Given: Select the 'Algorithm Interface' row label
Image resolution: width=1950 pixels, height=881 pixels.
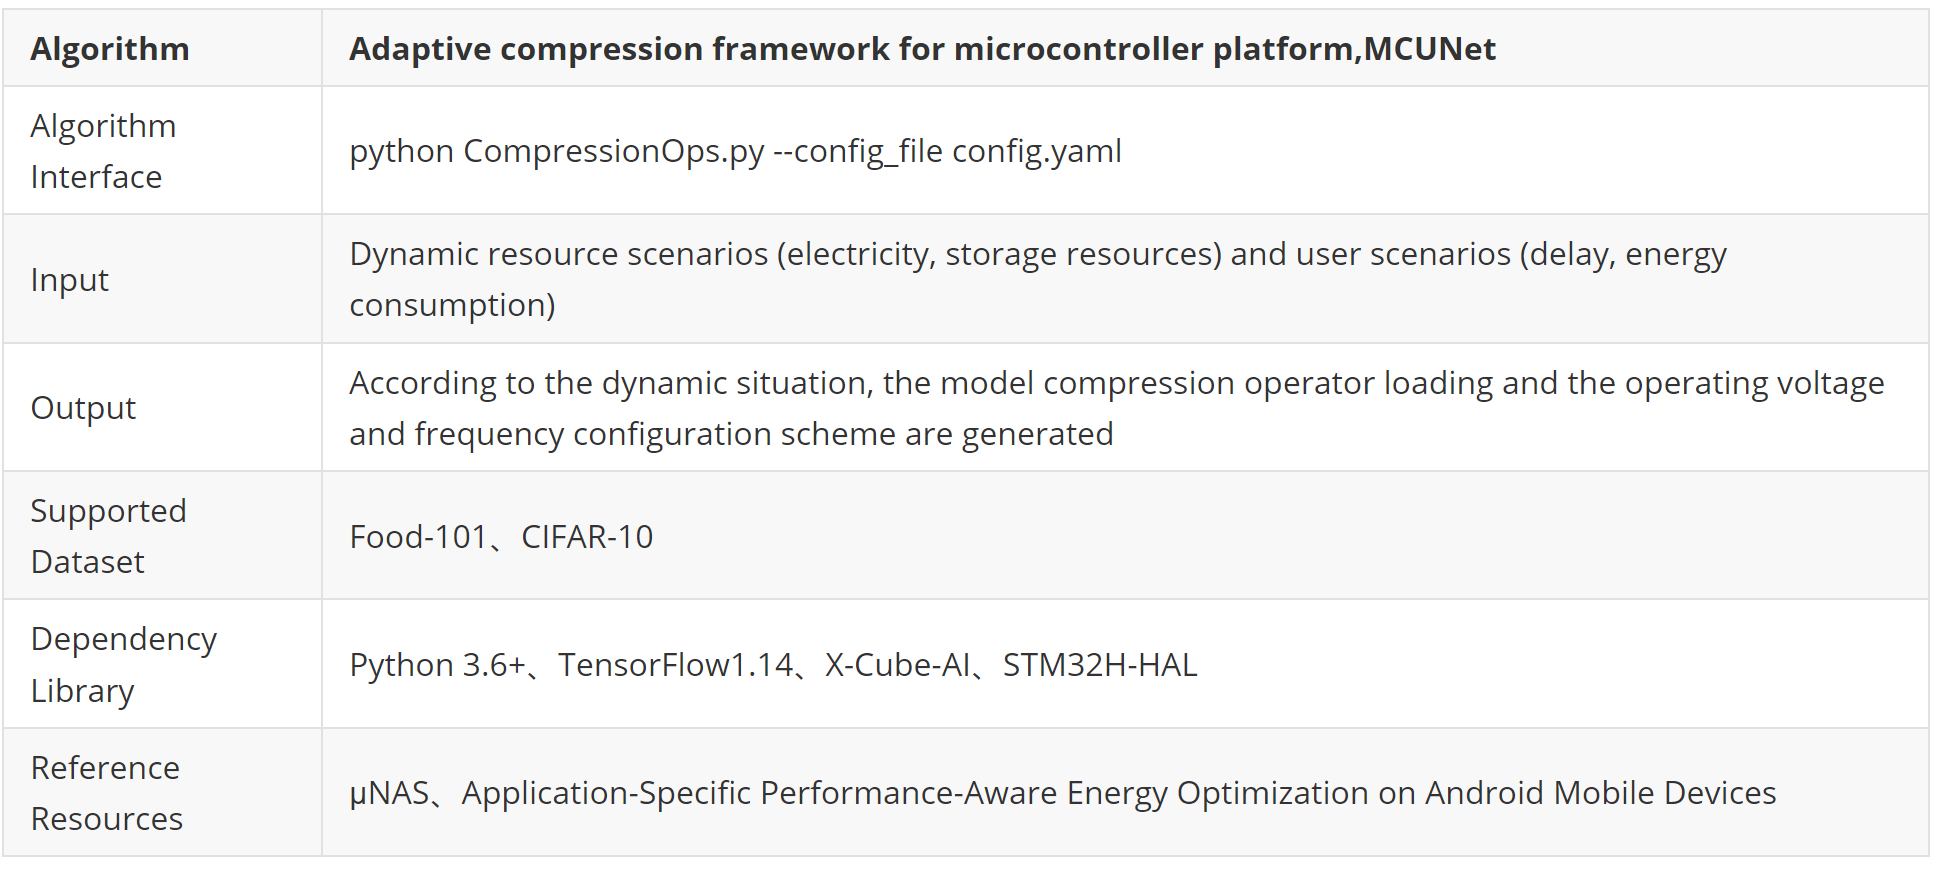Looking at the screenshot, I should pyautogui.click(x=104, y=151).
